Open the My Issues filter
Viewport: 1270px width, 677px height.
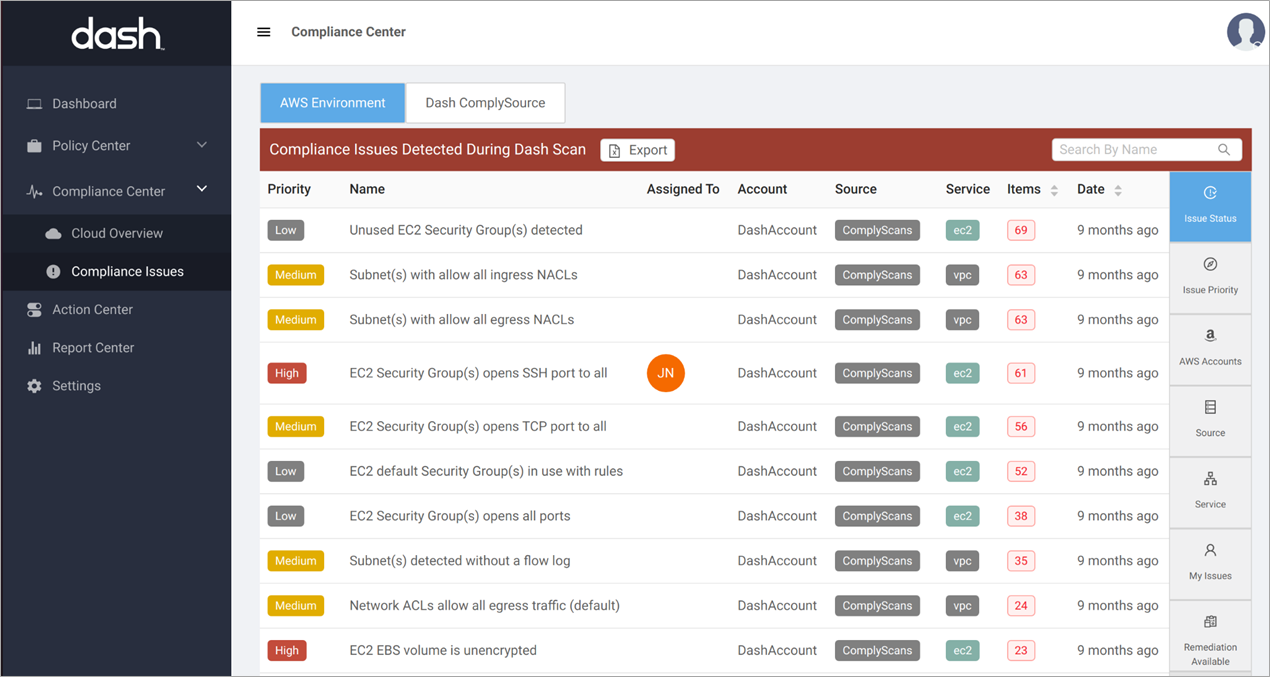click(1210, 564)
